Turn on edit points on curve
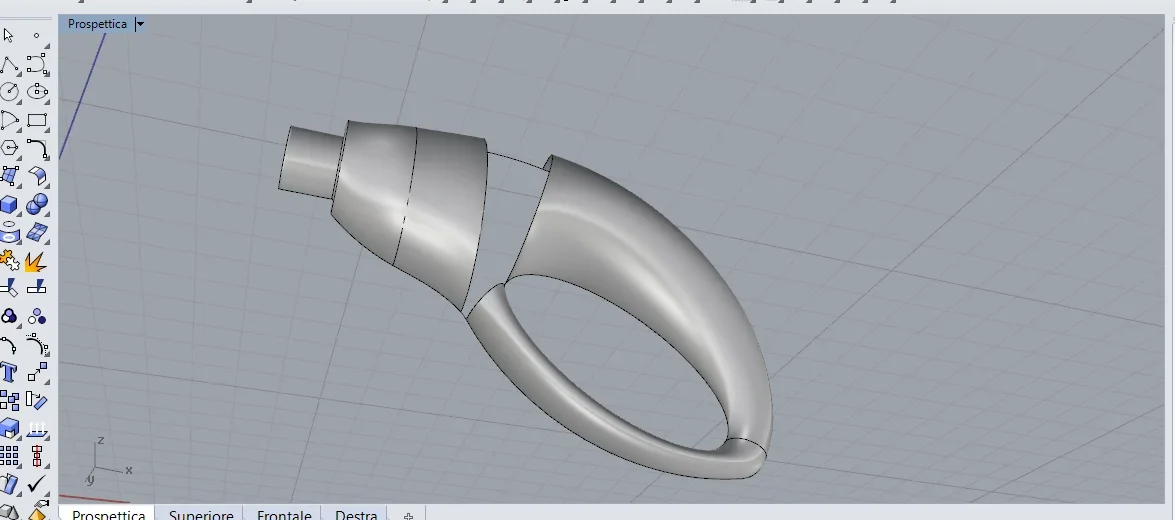The width and height of the screenshot is (1175, 520). 9,345
